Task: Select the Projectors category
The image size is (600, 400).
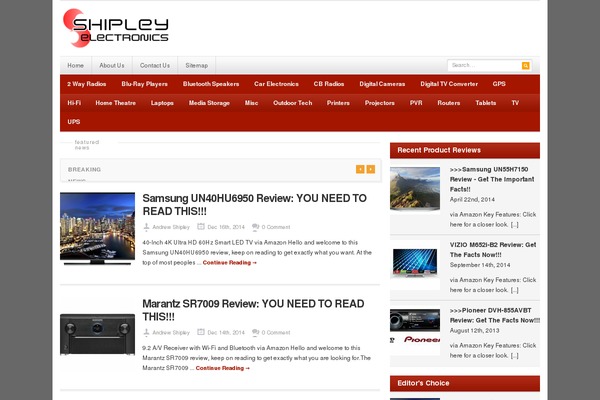Action: (x=379, y=103)
